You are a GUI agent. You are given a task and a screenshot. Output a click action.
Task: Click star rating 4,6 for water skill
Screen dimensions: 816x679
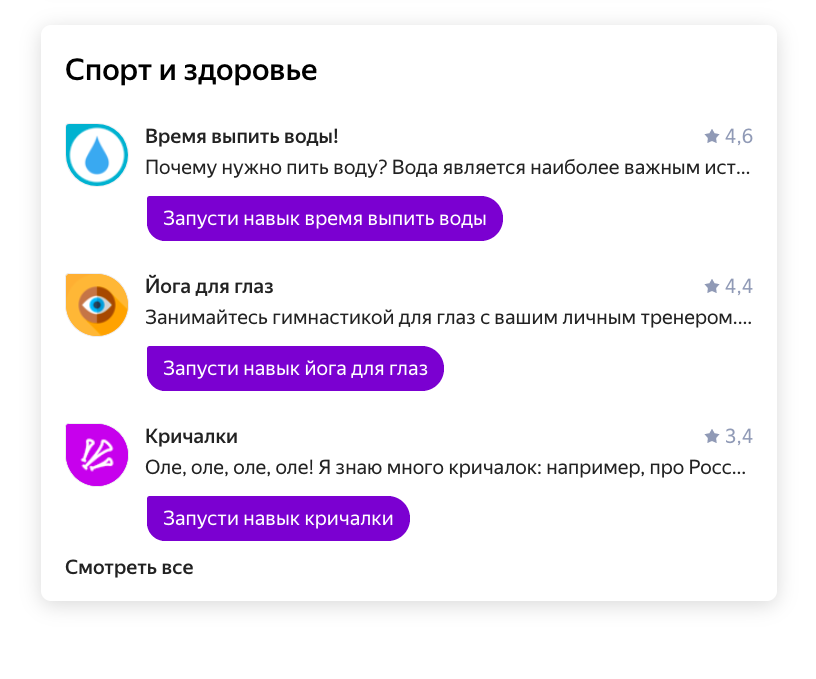[729, 136]
